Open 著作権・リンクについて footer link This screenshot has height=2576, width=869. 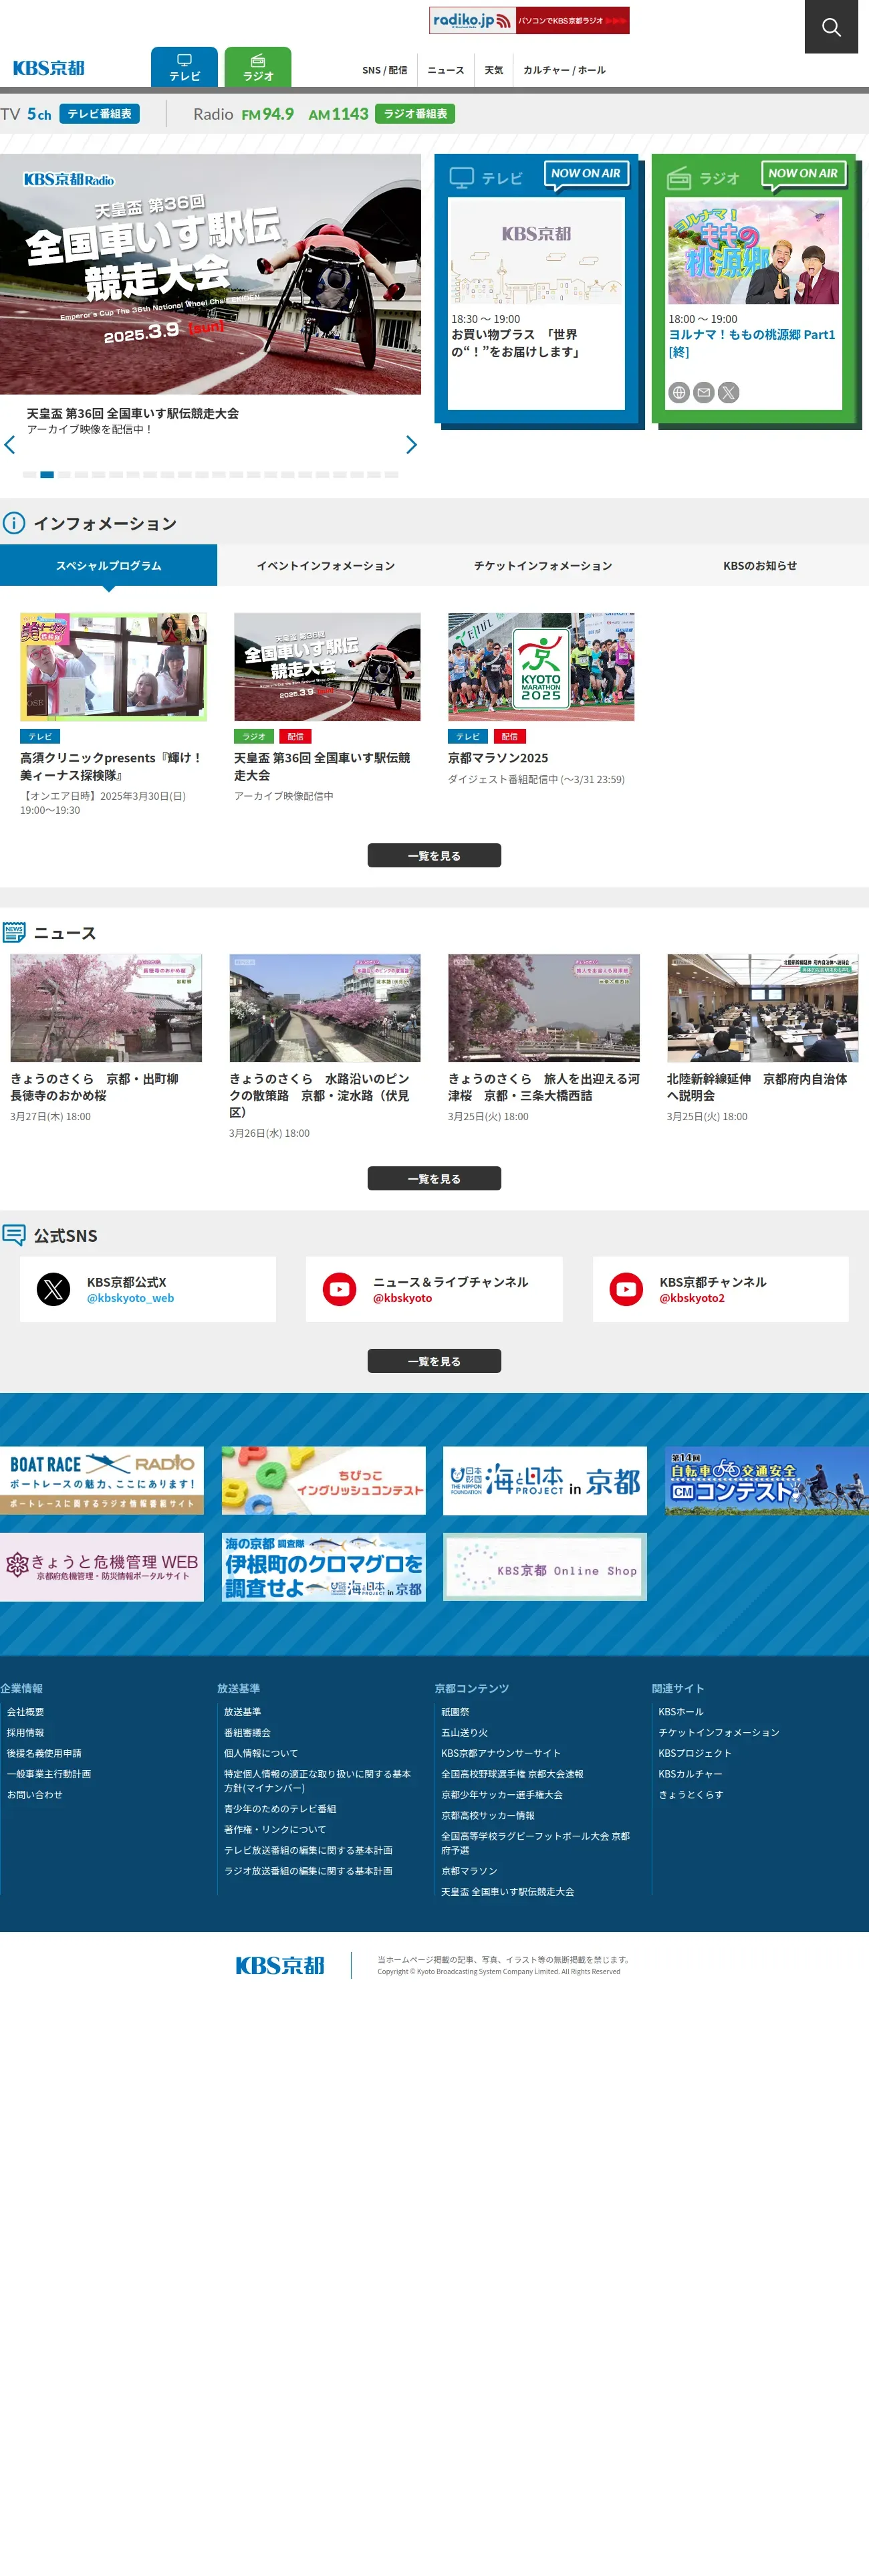click(x=275, y=1830)
